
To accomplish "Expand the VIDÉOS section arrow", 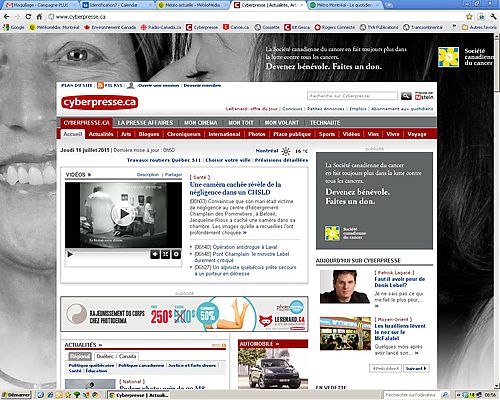I will click(x=89, y=175).
